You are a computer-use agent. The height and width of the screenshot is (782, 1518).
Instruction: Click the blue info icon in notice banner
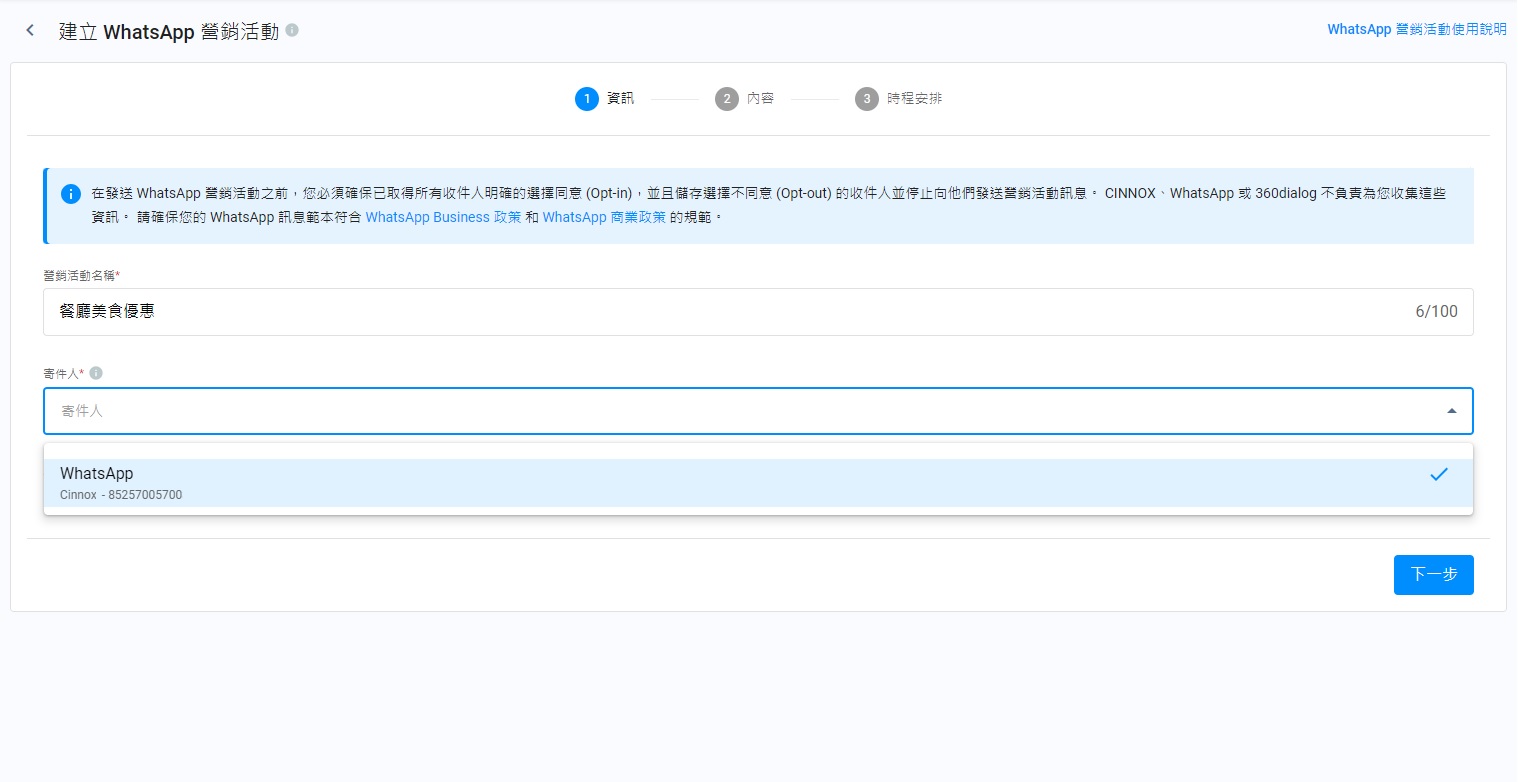click(71, 194)
